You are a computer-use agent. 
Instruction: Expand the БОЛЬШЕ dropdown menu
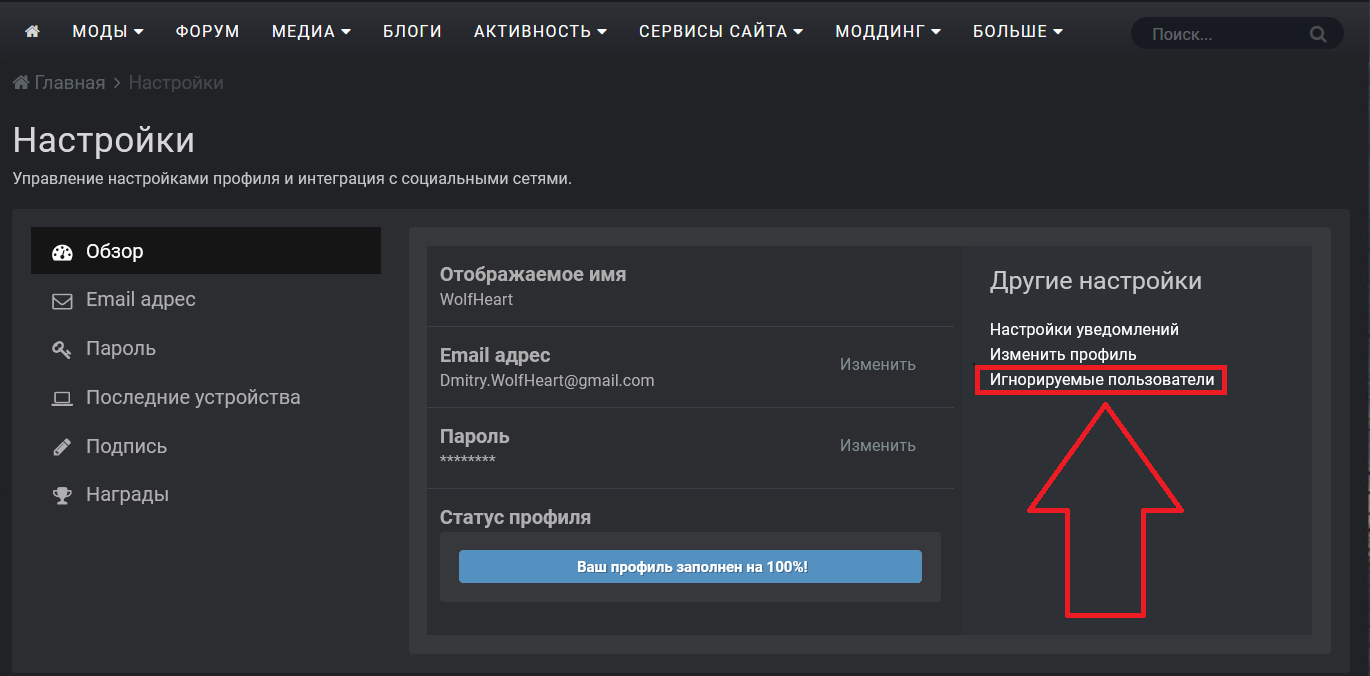pyautogui.click(x=1018, y=32)
